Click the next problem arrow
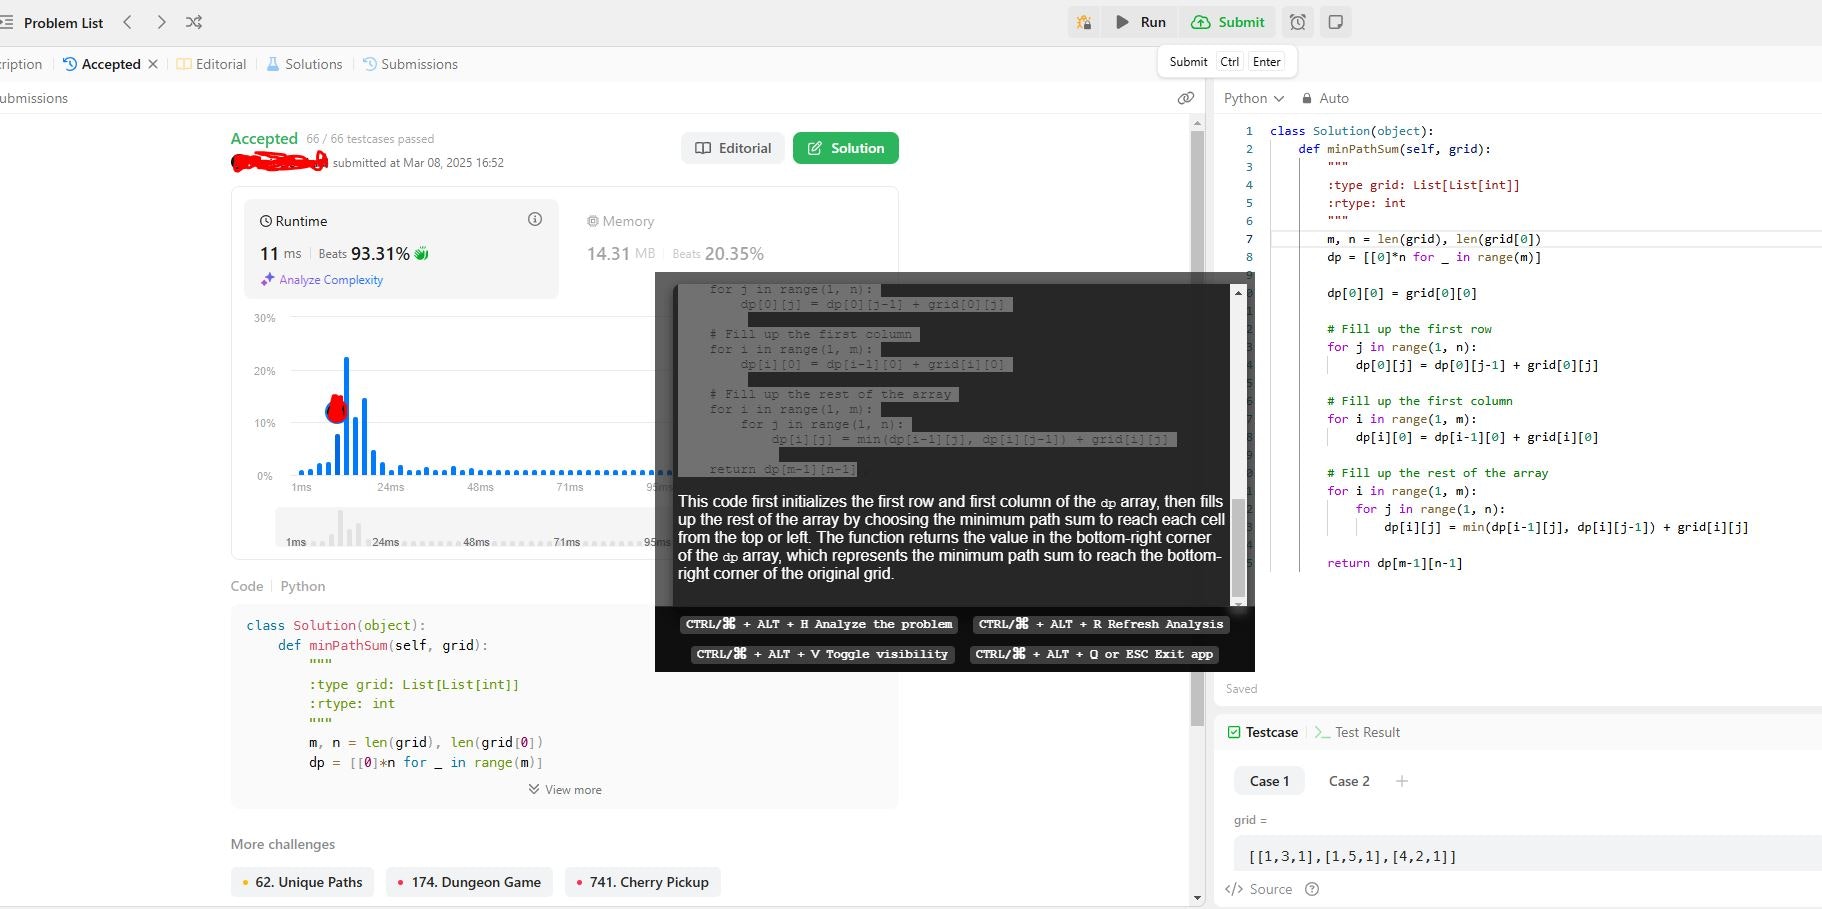1822x909 pixels. point(161,22)
